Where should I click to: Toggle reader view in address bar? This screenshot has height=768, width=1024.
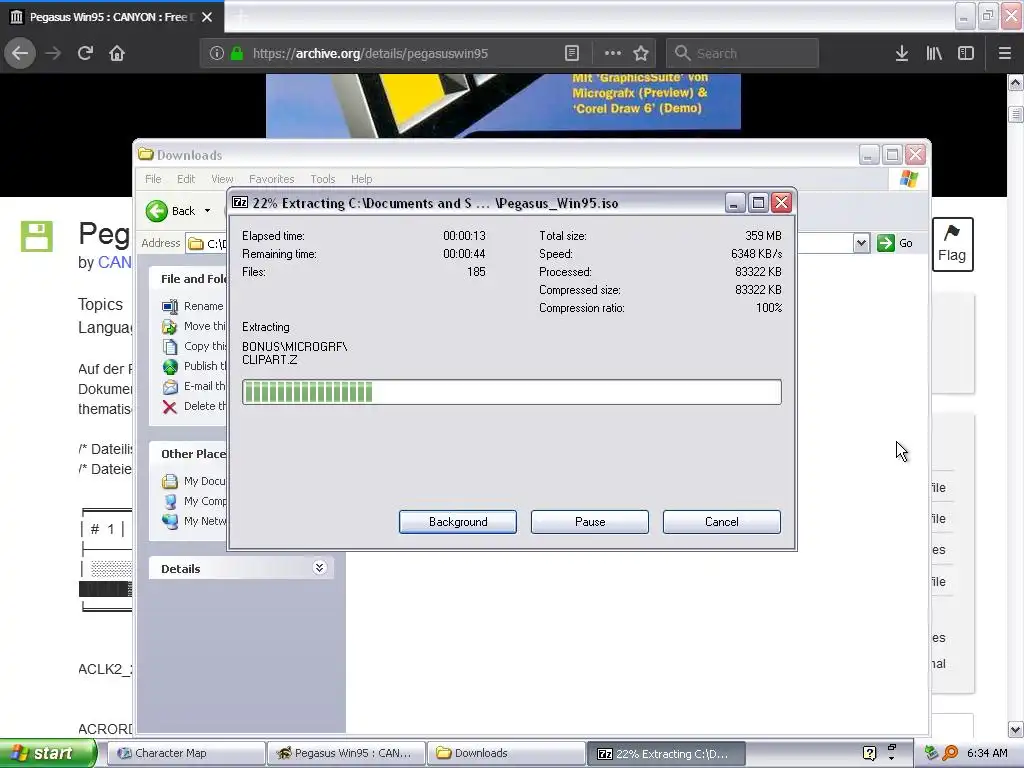click(571, 54)
